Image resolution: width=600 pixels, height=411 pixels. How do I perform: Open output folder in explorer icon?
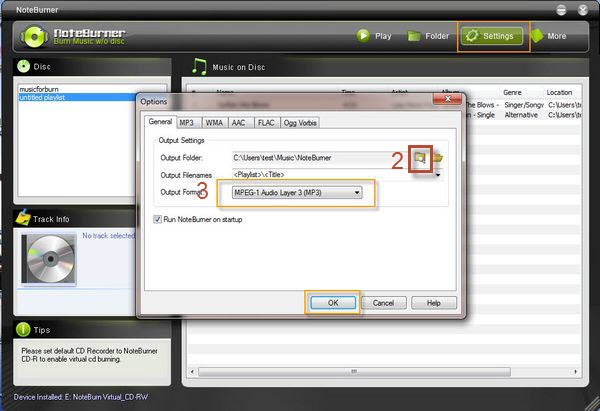[438, 158]
